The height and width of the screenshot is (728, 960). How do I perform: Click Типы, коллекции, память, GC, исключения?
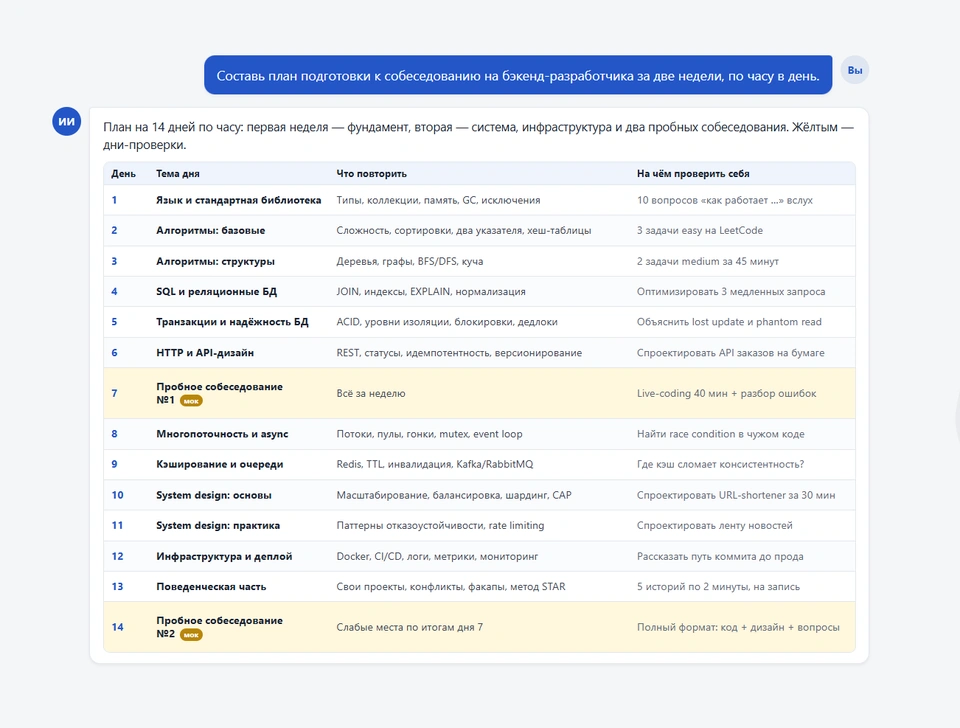tap(438, 200)
